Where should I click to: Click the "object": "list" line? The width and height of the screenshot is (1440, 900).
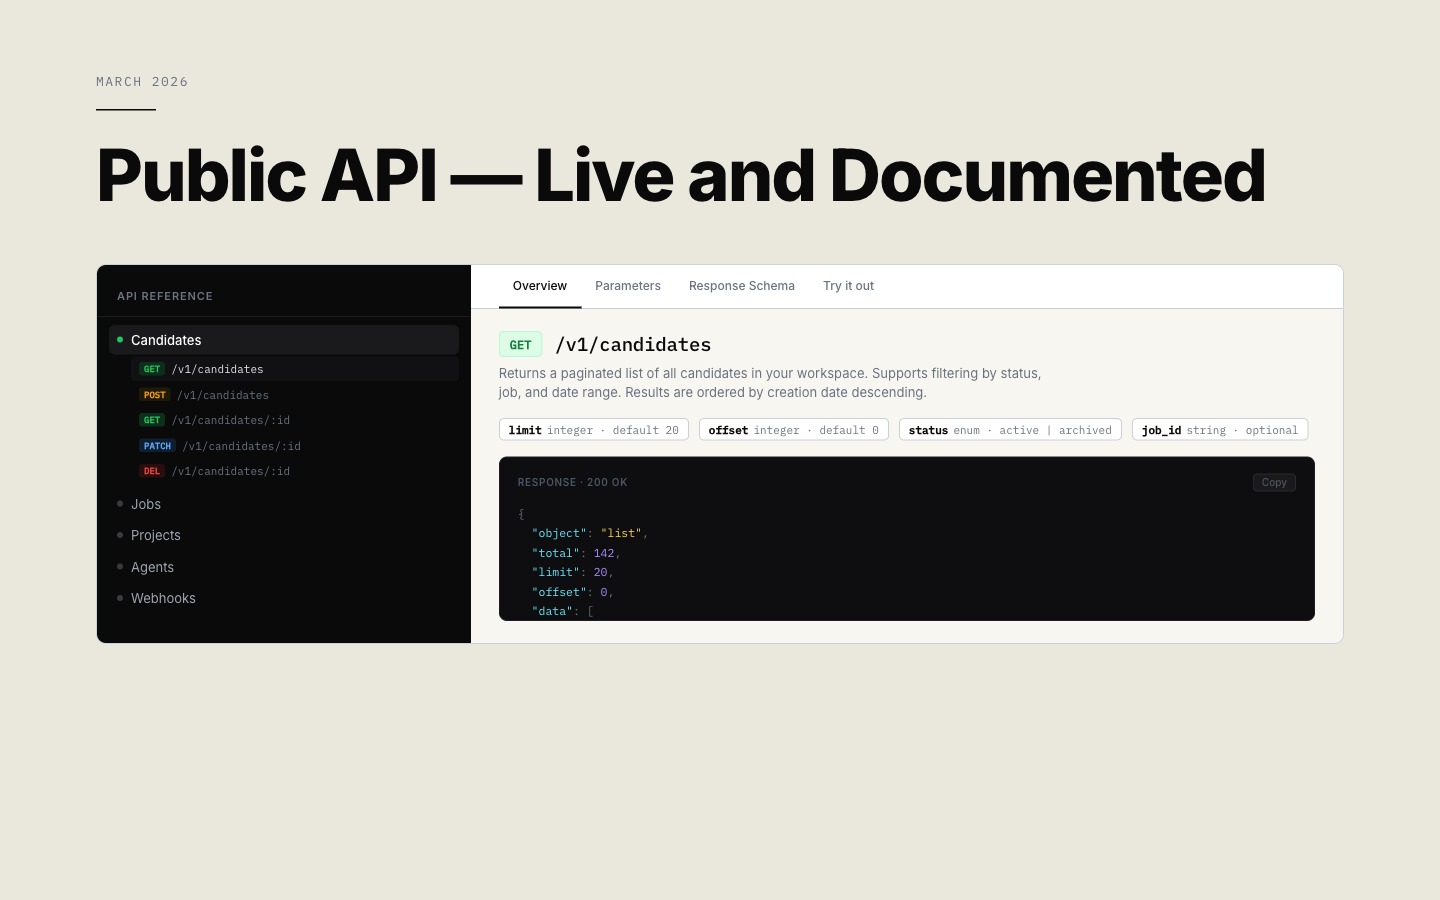(x=590, y=533)
